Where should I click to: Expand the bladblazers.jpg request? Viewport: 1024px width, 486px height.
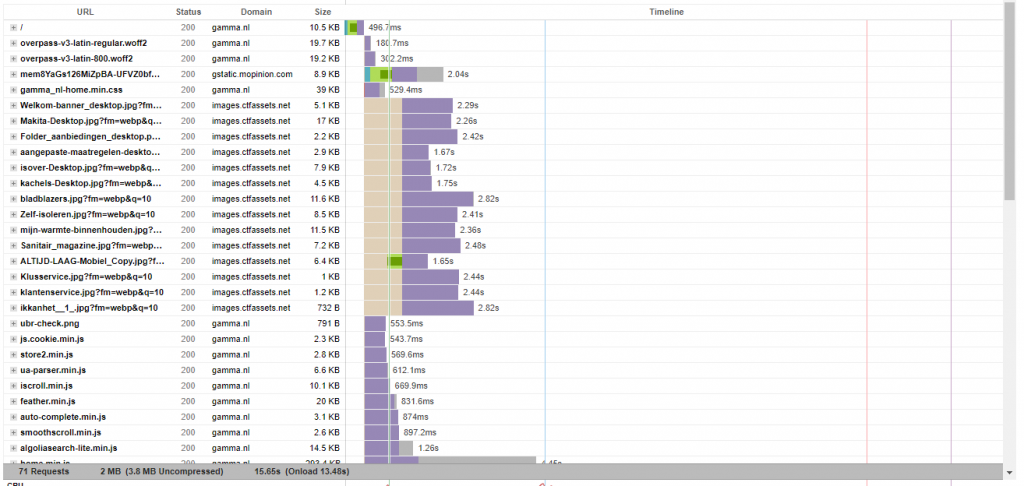[13, 199]
